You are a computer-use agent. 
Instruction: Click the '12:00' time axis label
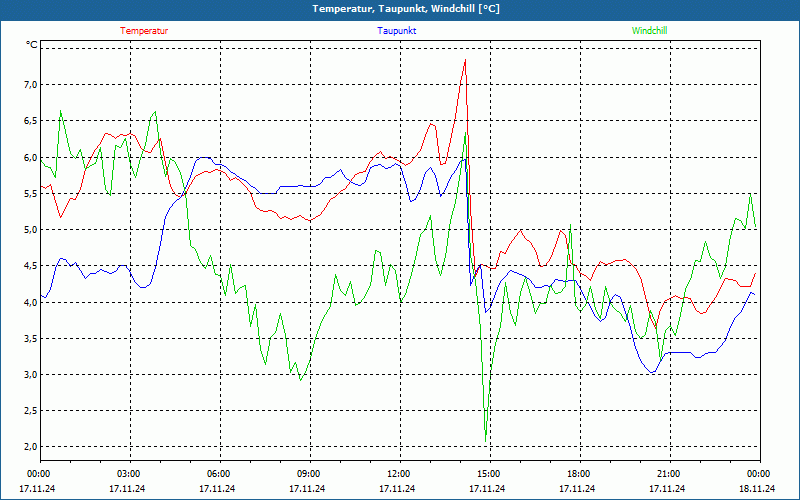[399, 474]
